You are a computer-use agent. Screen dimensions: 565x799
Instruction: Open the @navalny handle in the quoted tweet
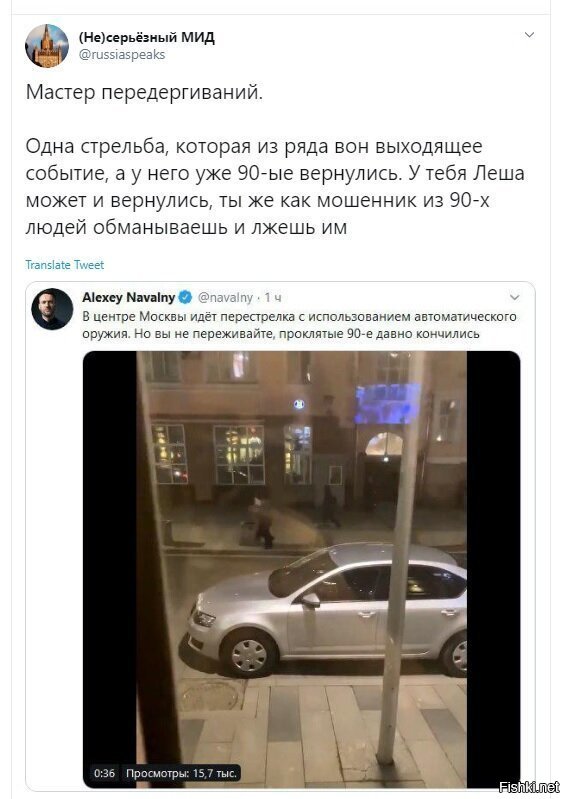click(225, 298)
